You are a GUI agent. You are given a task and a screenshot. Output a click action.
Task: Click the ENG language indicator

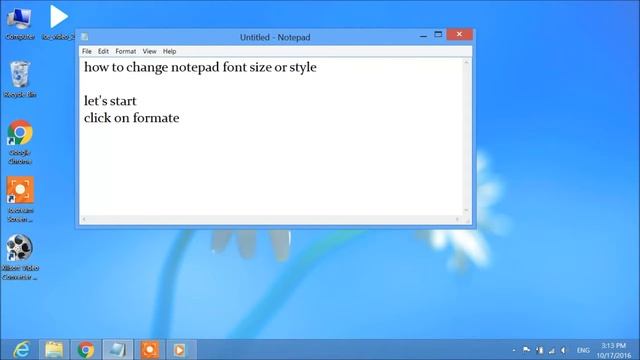pyautogui.click(x=583, y=350)
